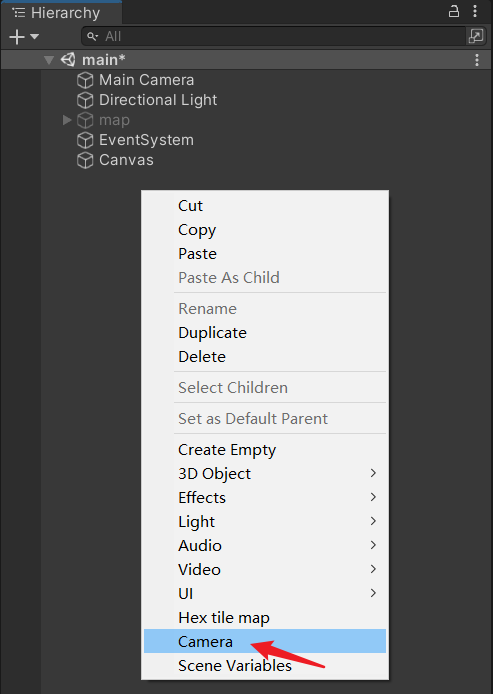Click the plus create-object button
The width and height of the screenshot is (493, 694).
pos(17,37)
